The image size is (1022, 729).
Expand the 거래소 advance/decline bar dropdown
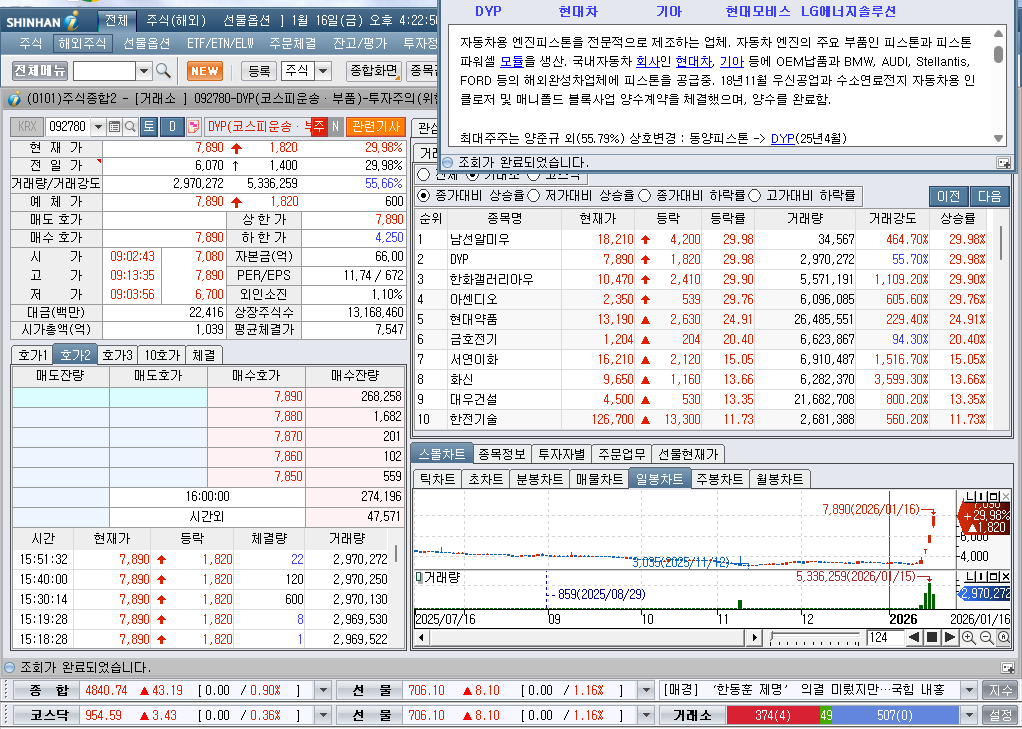[x=969, y=715]
